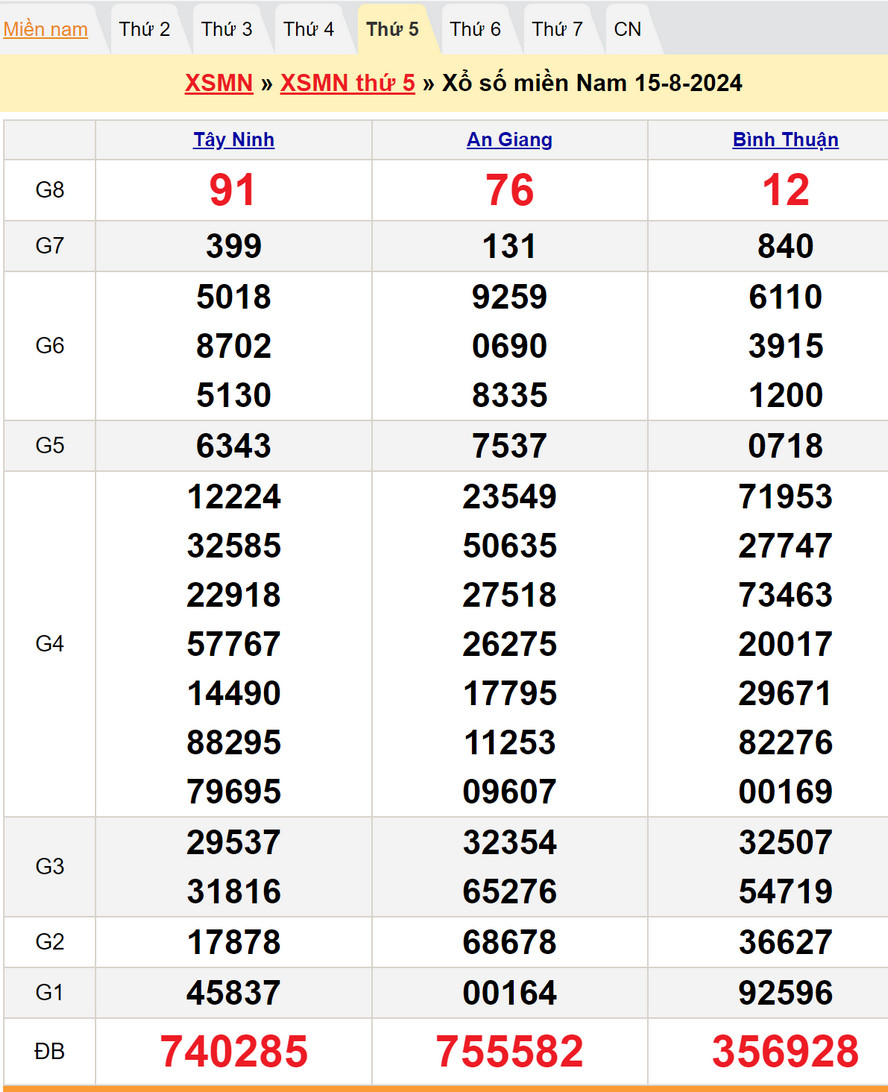Screen dimensions: 888x1092
Task: Click An Giang special prize 755582
Action: (510, 1051)
